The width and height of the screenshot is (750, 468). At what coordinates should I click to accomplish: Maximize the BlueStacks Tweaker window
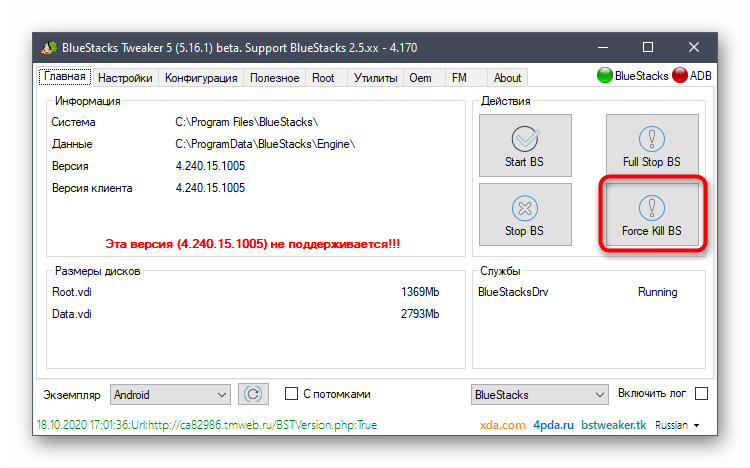pos(648,47)
